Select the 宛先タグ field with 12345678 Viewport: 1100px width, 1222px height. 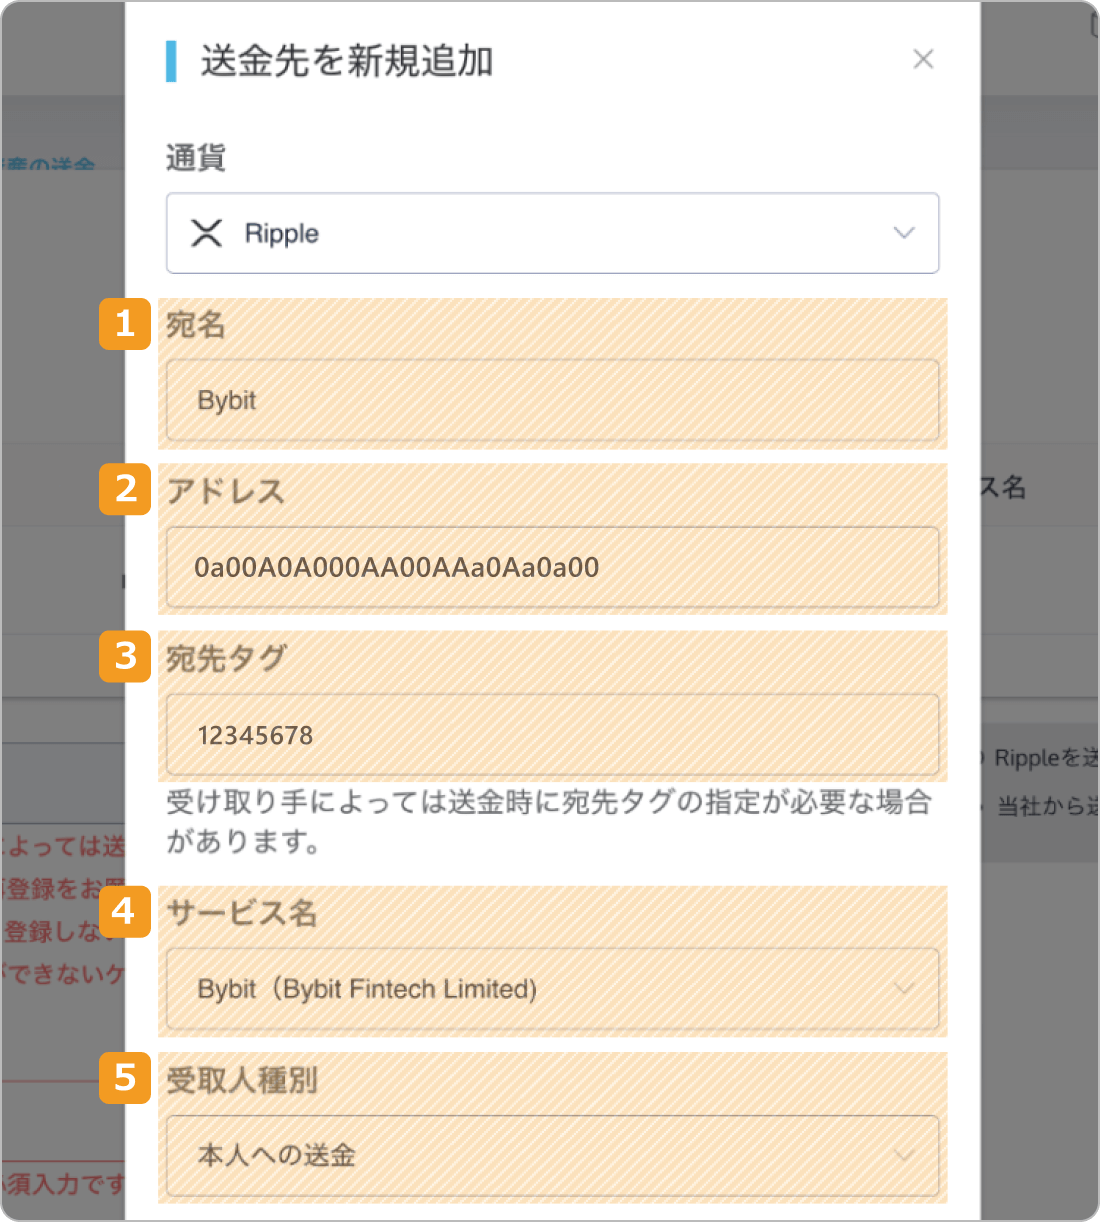point(552,735)
